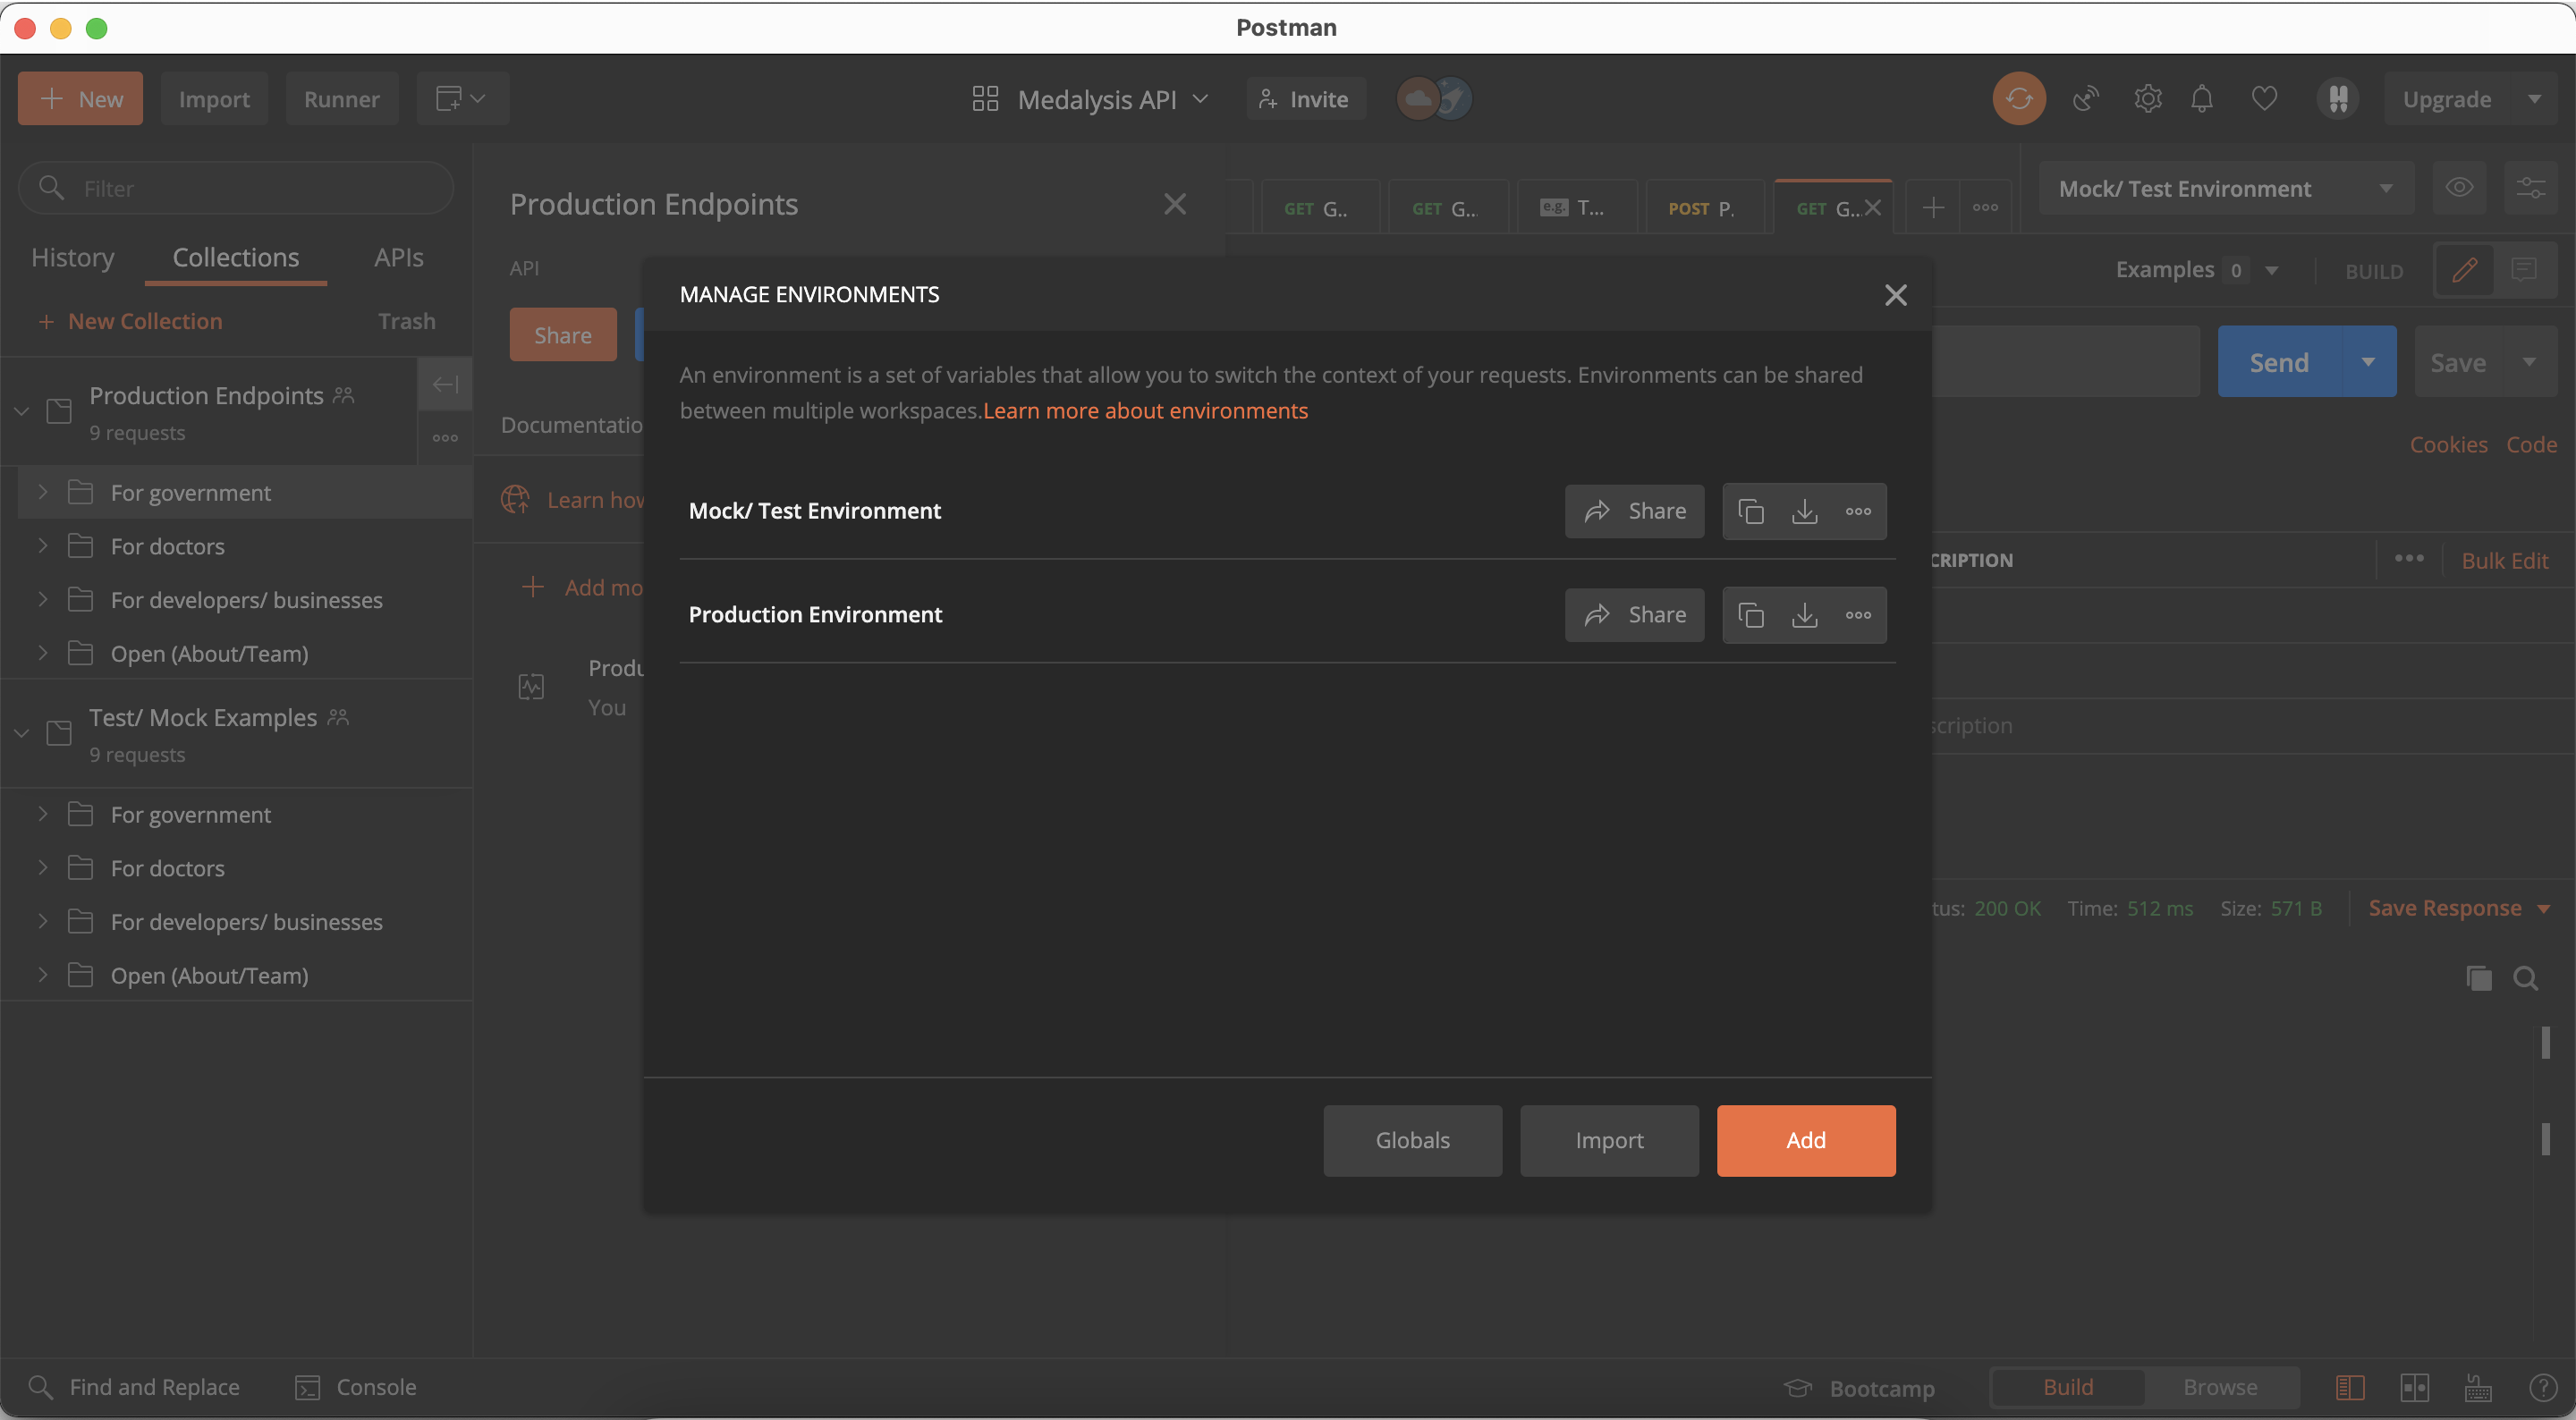Duplicate the Mock/ Test Environment
Image resolution: width=2576 pixels, height=1420 pixels.
tap(1751, 511)
